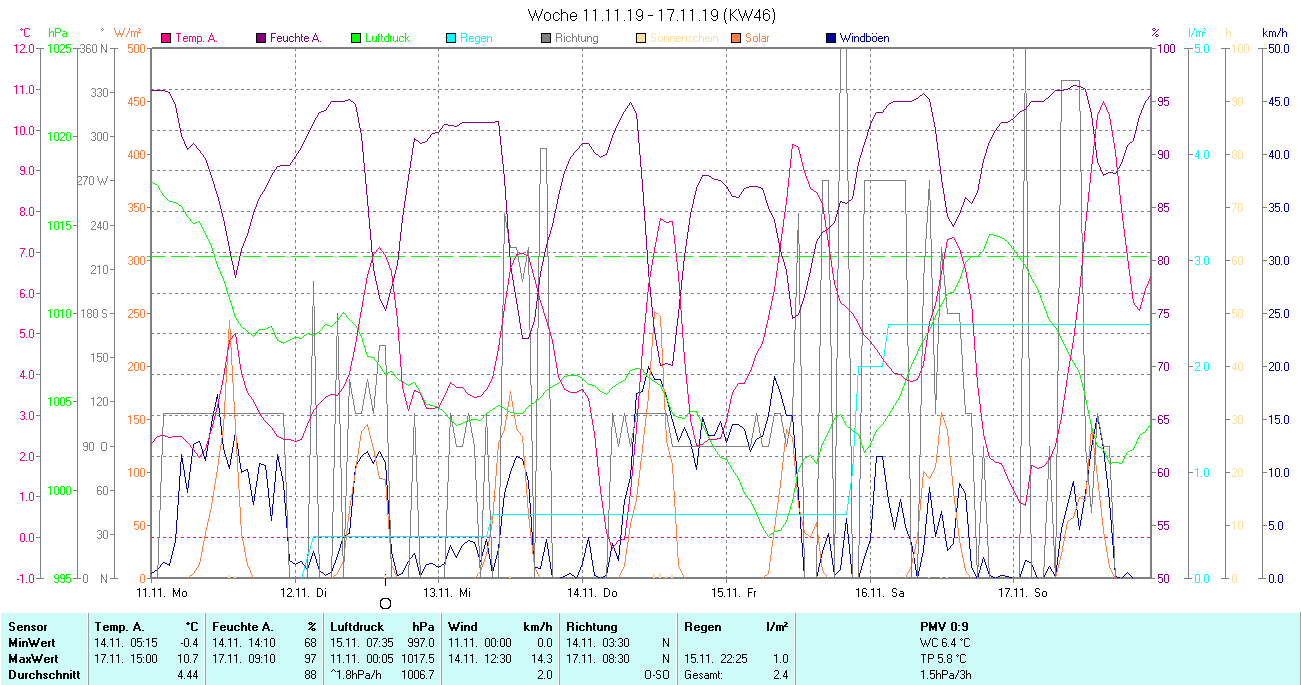Click the minimum temperature value '-0.4'
The height and width of the screenshot is (685, 1301).
[188, 643]
